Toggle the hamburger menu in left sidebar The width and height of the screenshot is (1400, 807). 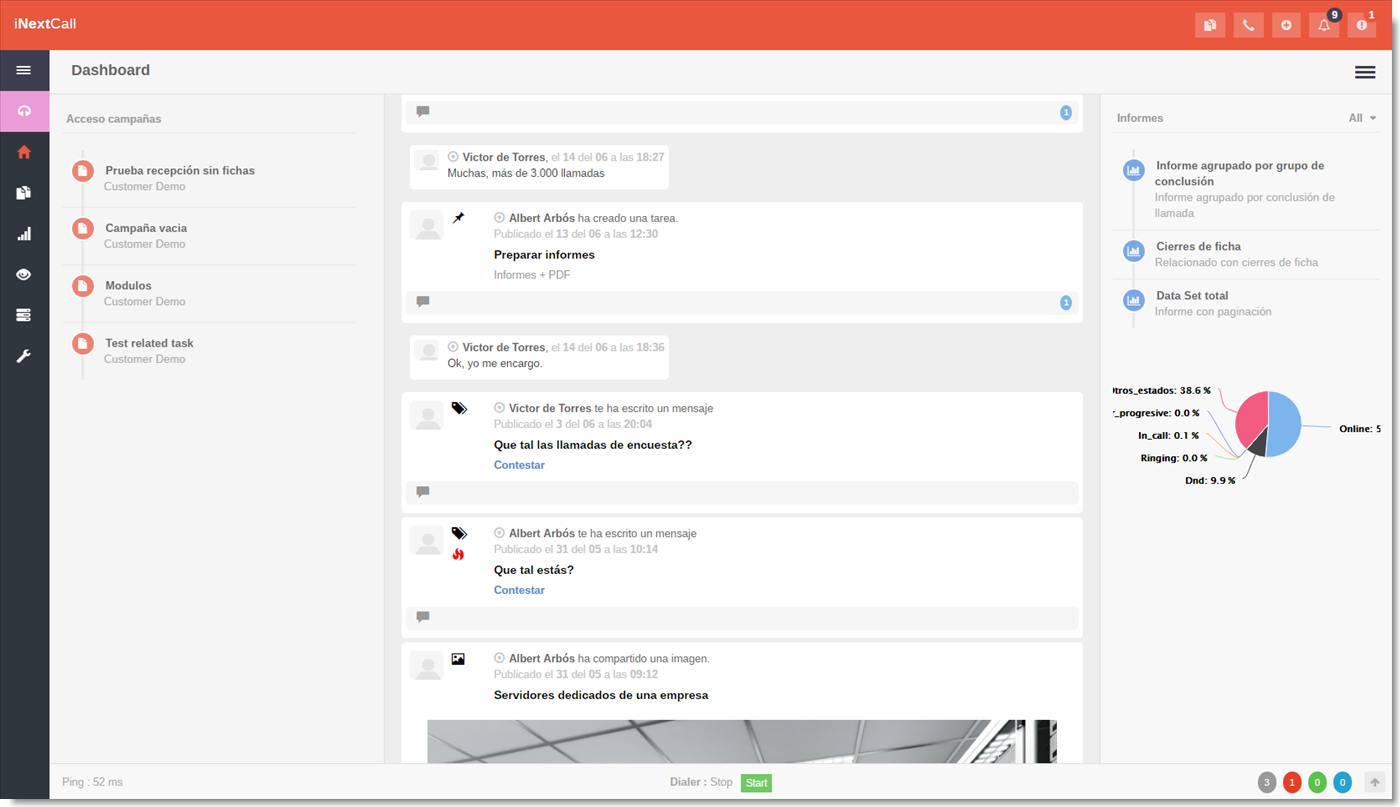(x=24, y=70)
